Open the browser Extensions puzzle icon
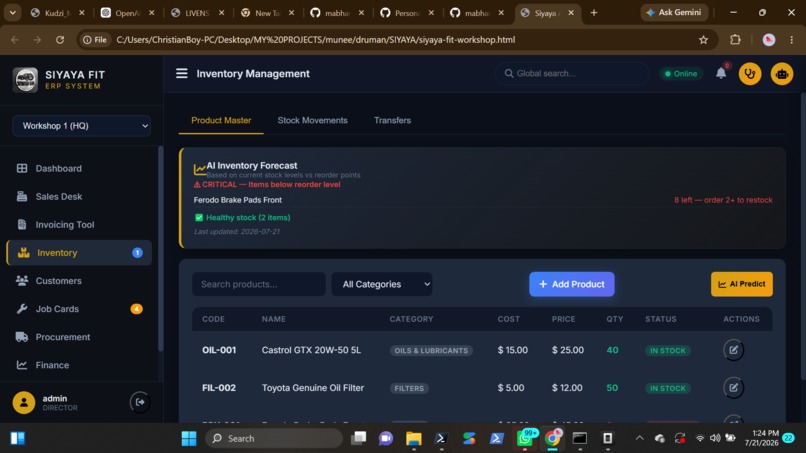Screen dimensions: 806x453 (x=736, y=40)
